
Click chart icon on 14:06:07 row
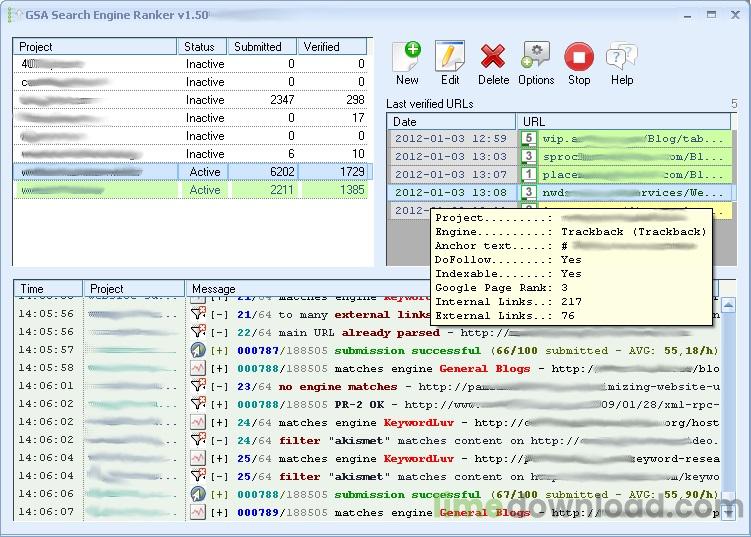coord(198,512)
